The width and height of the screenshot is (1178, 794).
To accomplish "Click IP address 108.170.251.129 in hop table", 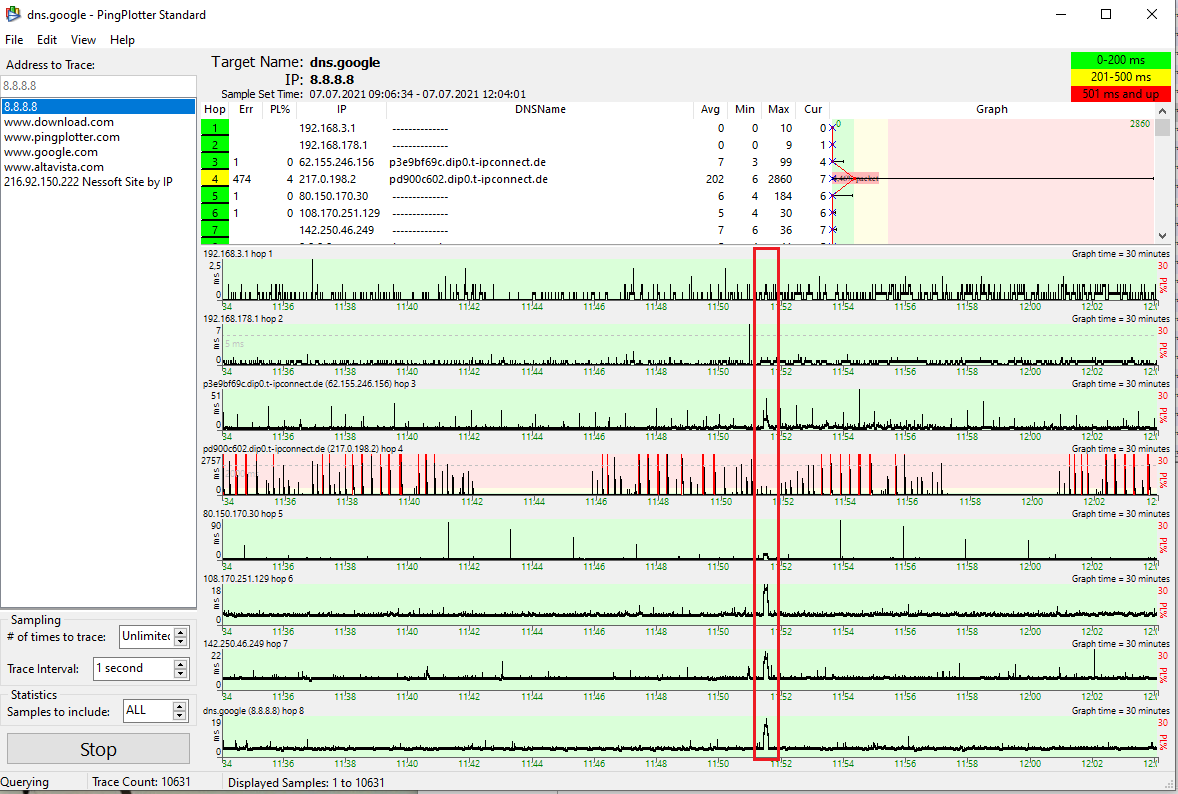I will click(340, 213).
